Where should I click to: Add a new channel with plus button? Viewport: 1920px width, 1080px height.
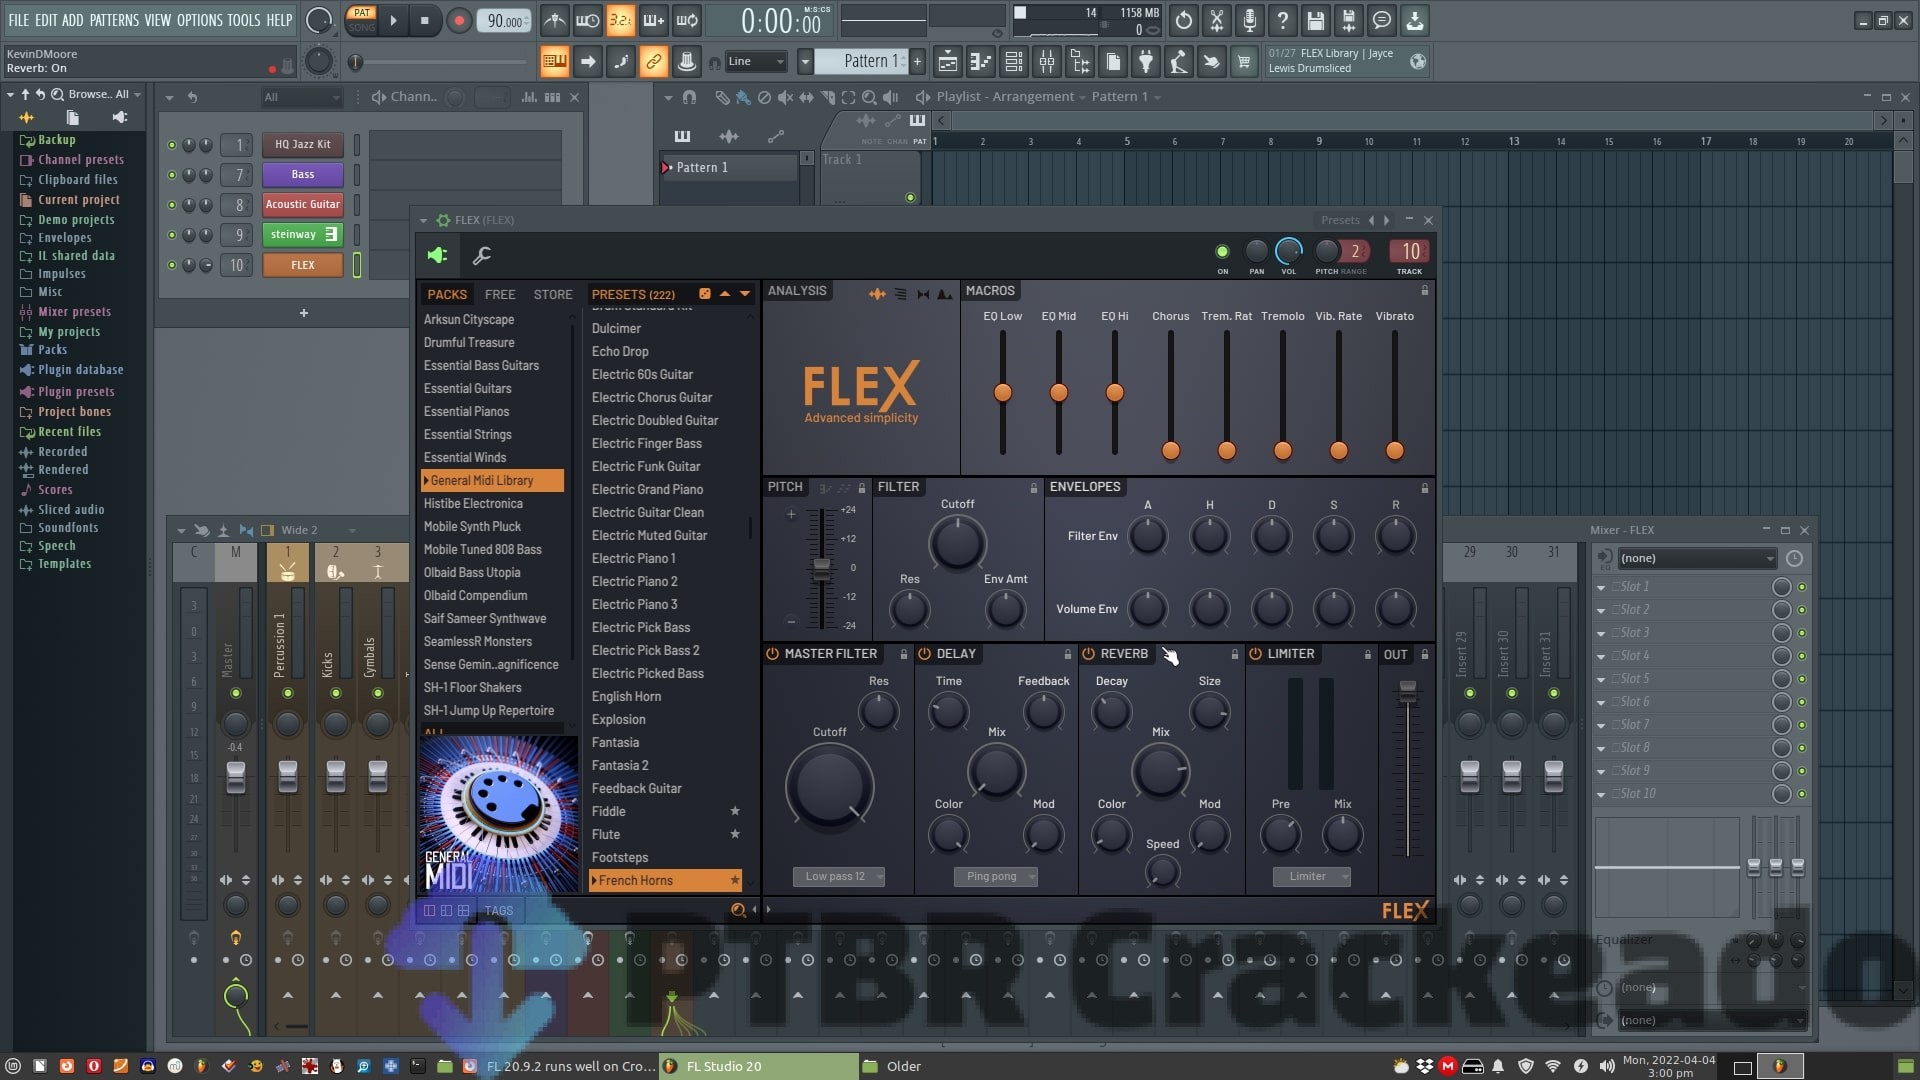pos(304,313)
